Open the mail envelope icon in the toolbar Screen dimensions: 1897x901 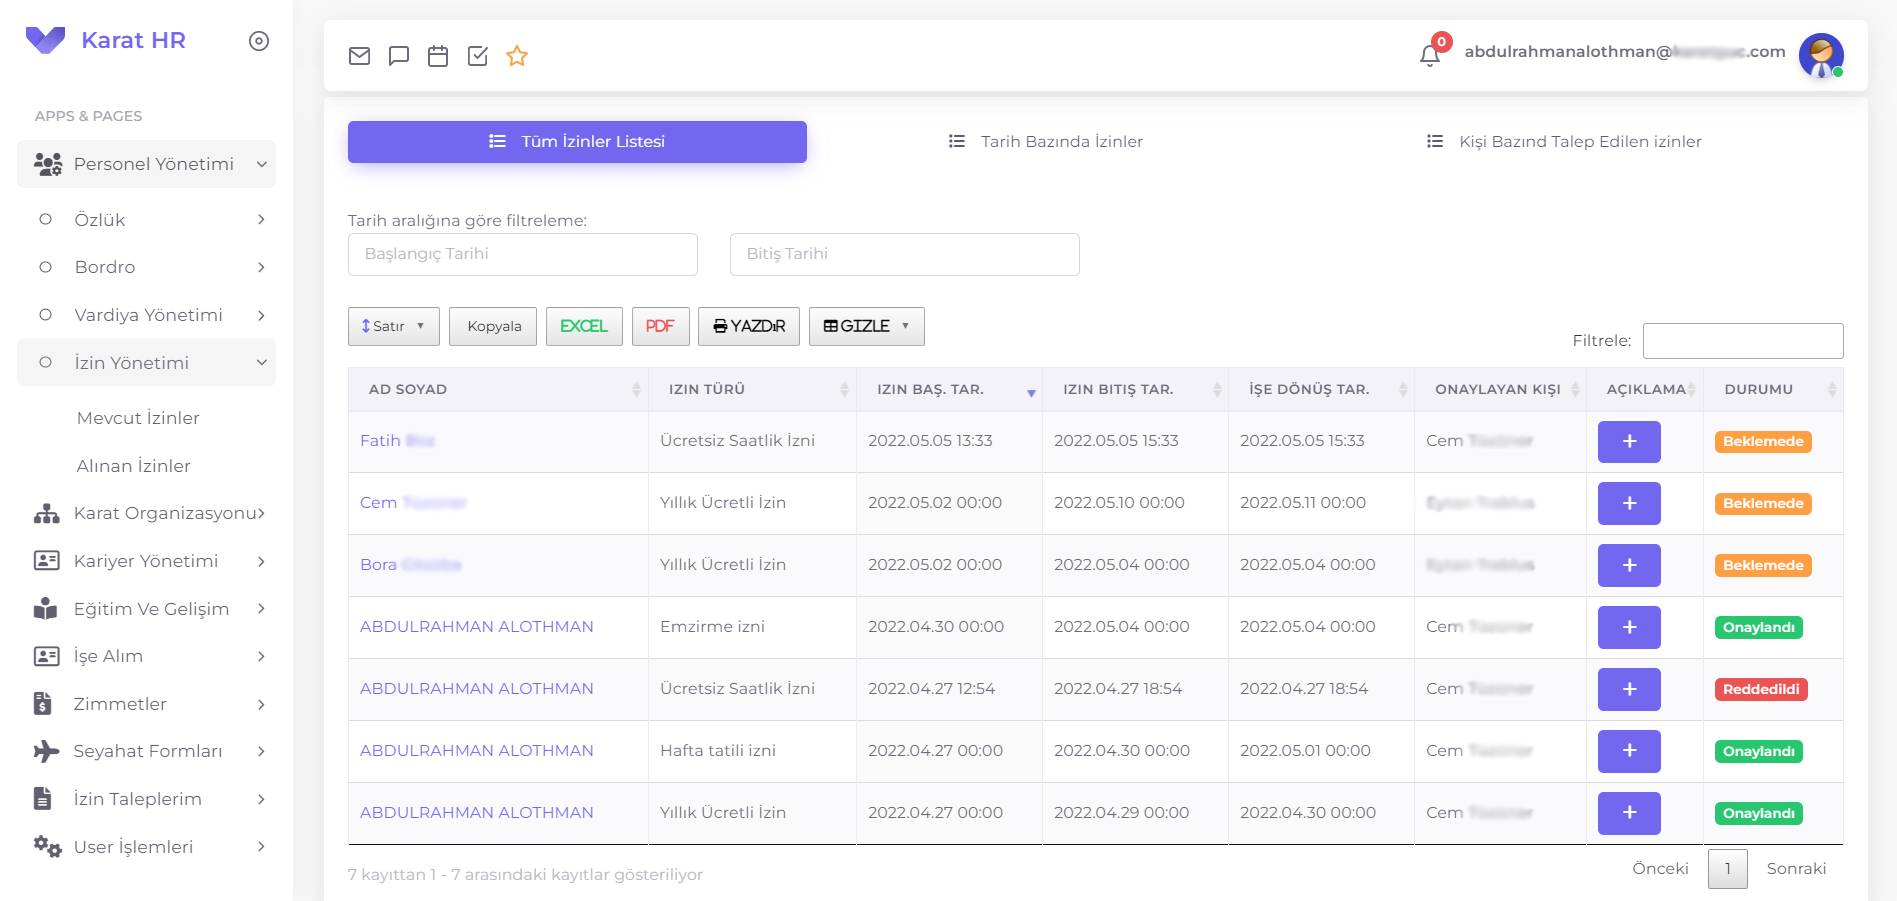[x=360, y=56]
